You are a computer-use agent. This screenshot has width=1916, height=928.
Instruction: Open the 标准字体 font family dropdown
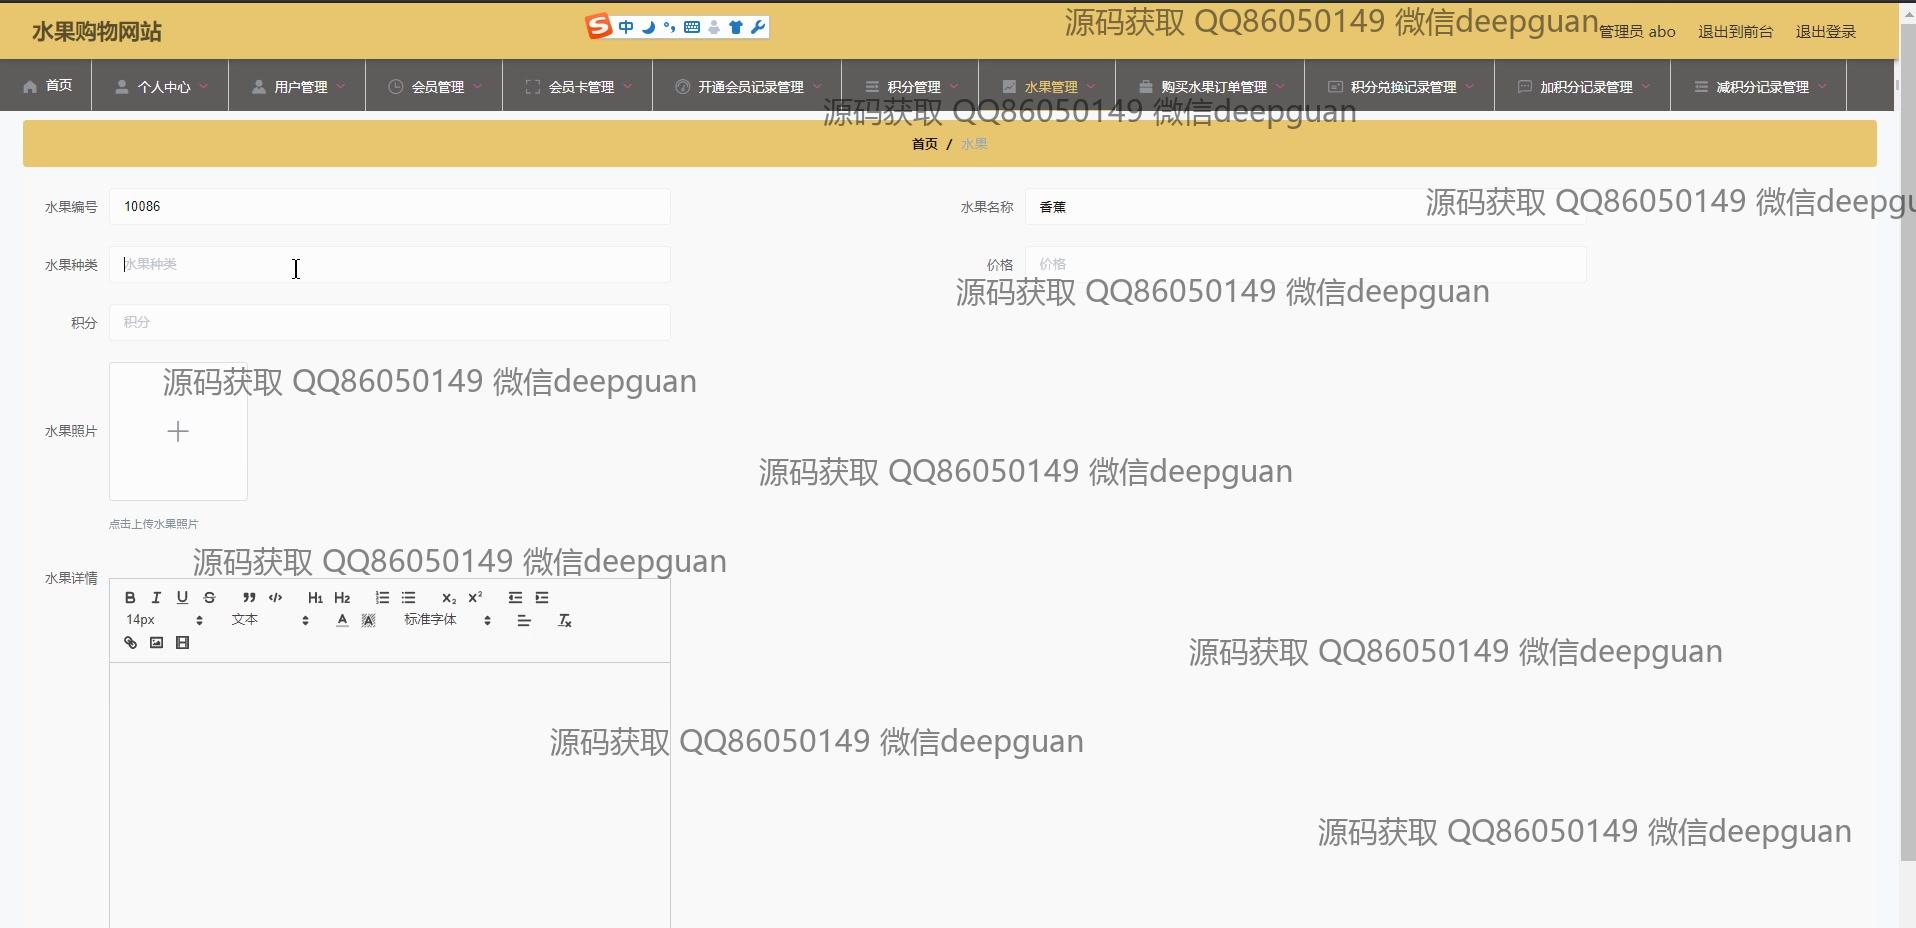click(x=447, y=621)
